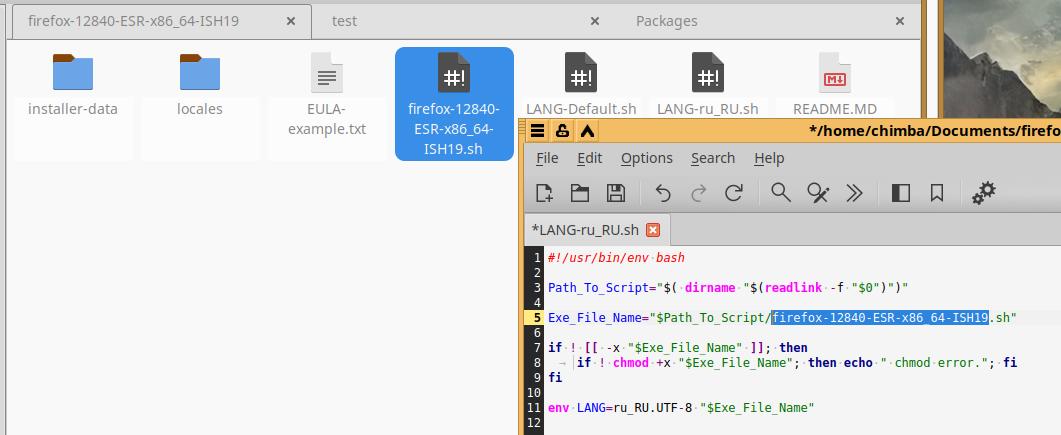Image resolution: width=1061 pixels, height=435 pixels.
Task: Toggle the bookmark on current line
Action: click(937, 193)
